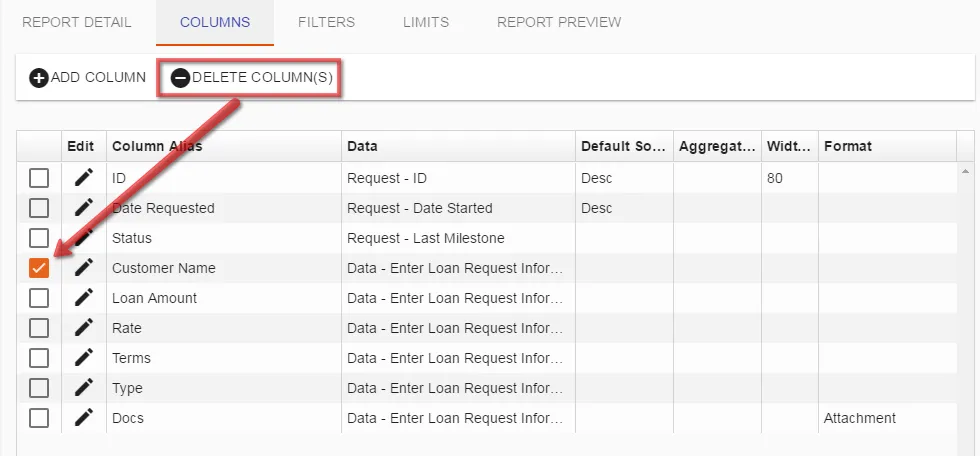Open the edit pencil for the Terms row

click(83, 358)
